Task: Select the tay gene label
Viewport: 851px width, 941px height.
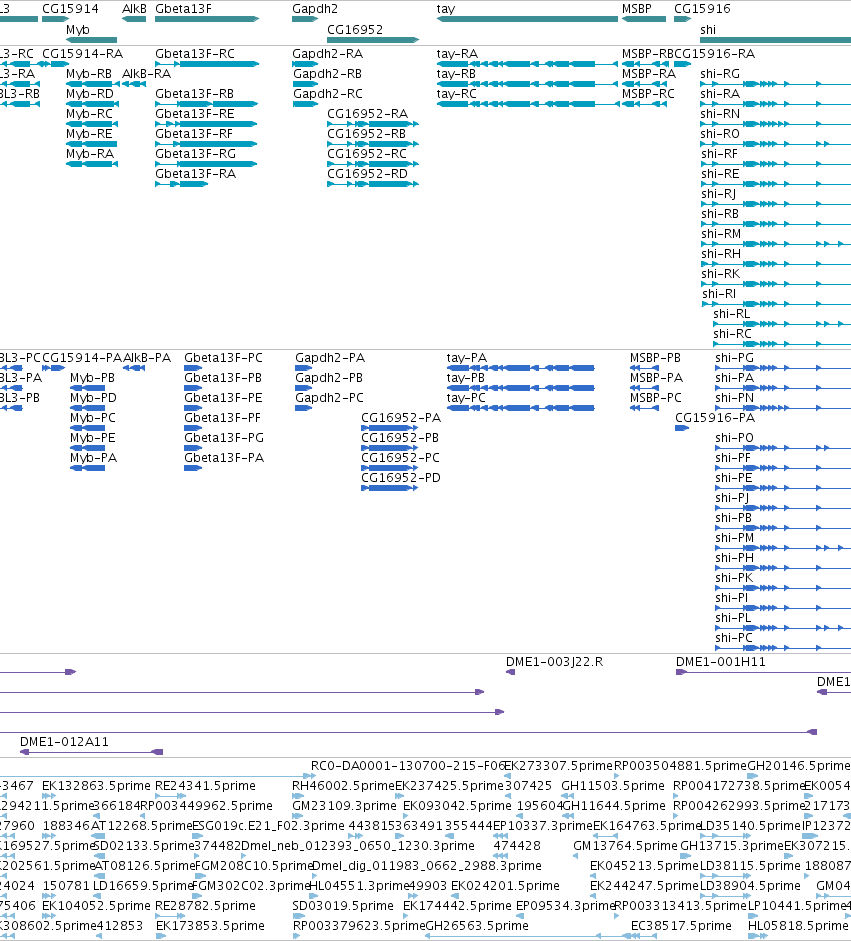Action: pyautogui.click(x=446, y=9)
